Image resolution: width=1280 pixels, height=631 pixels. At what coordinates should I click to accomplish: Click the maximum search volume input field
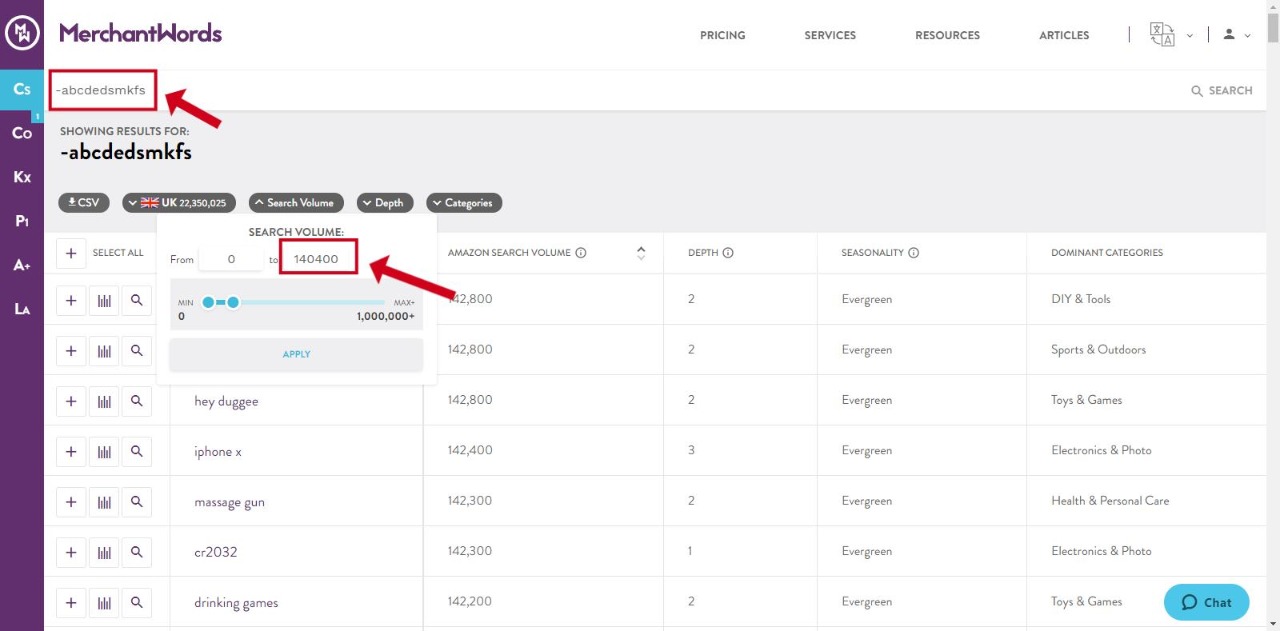click(x=318, y=259)
